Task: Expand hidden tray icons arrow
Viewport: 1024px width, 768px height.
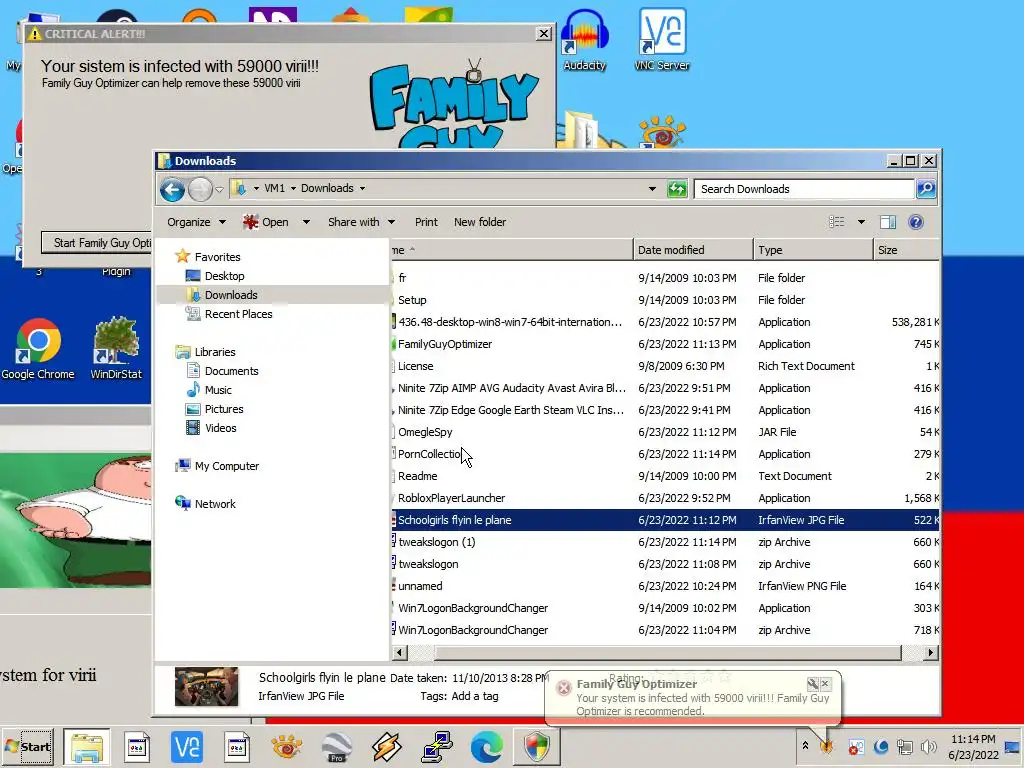Action: point(805,745)
